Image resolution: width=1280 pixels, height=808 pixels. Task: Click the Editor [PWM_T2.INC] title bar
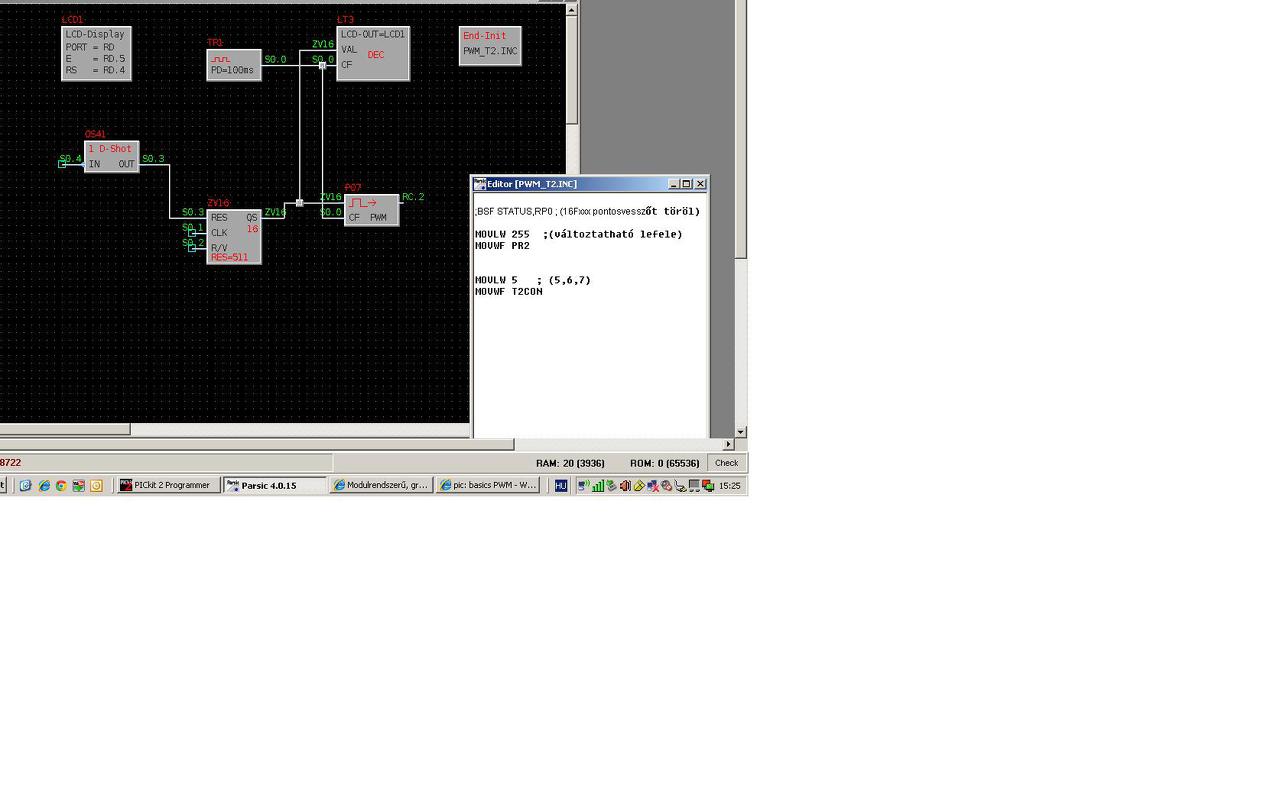590,184
